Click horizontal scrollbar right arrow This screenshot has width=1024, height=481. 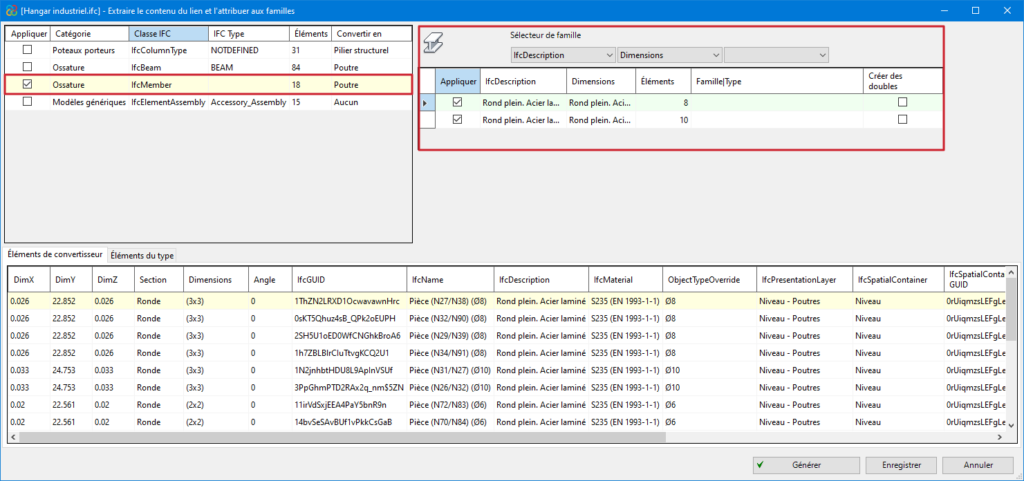1000,437
